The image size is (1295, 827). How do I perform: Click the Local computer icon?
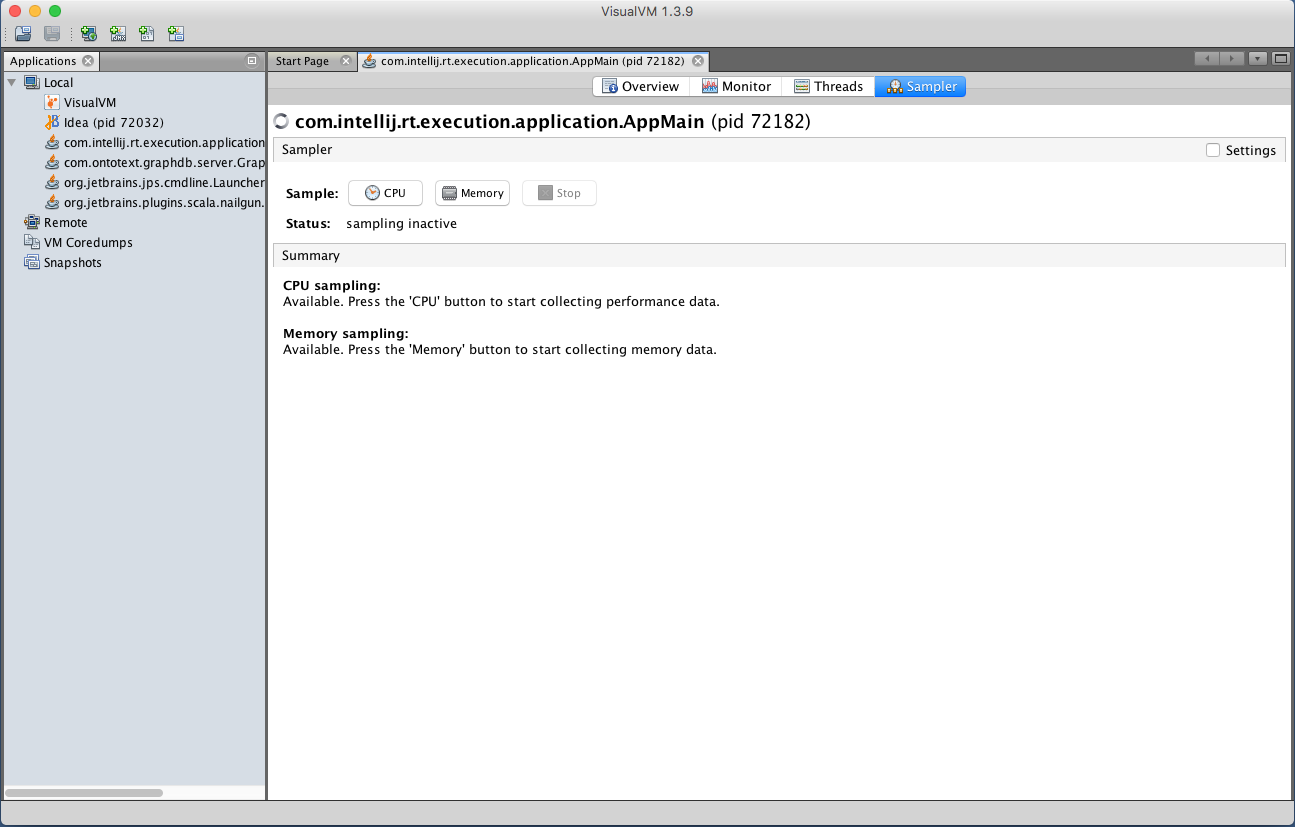[x=32, y=83]
